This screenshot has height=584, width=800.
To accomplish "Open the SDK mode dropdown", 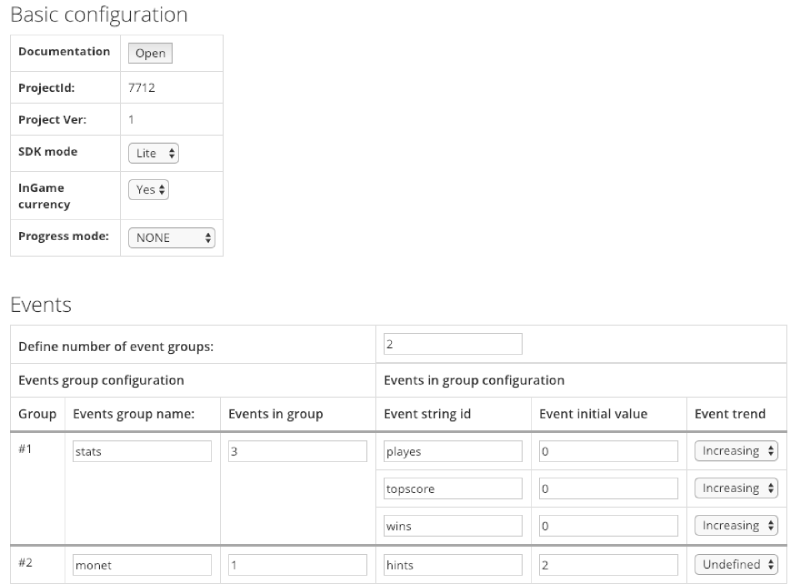I will click(x=153, y=152).
